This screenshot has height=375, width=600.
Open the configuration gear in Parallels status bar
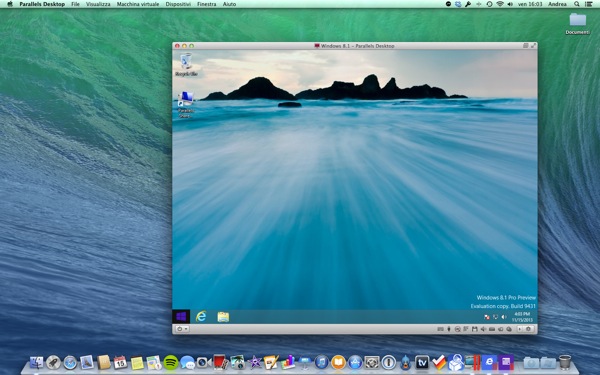pyautogui.click(x=528, y=329)
